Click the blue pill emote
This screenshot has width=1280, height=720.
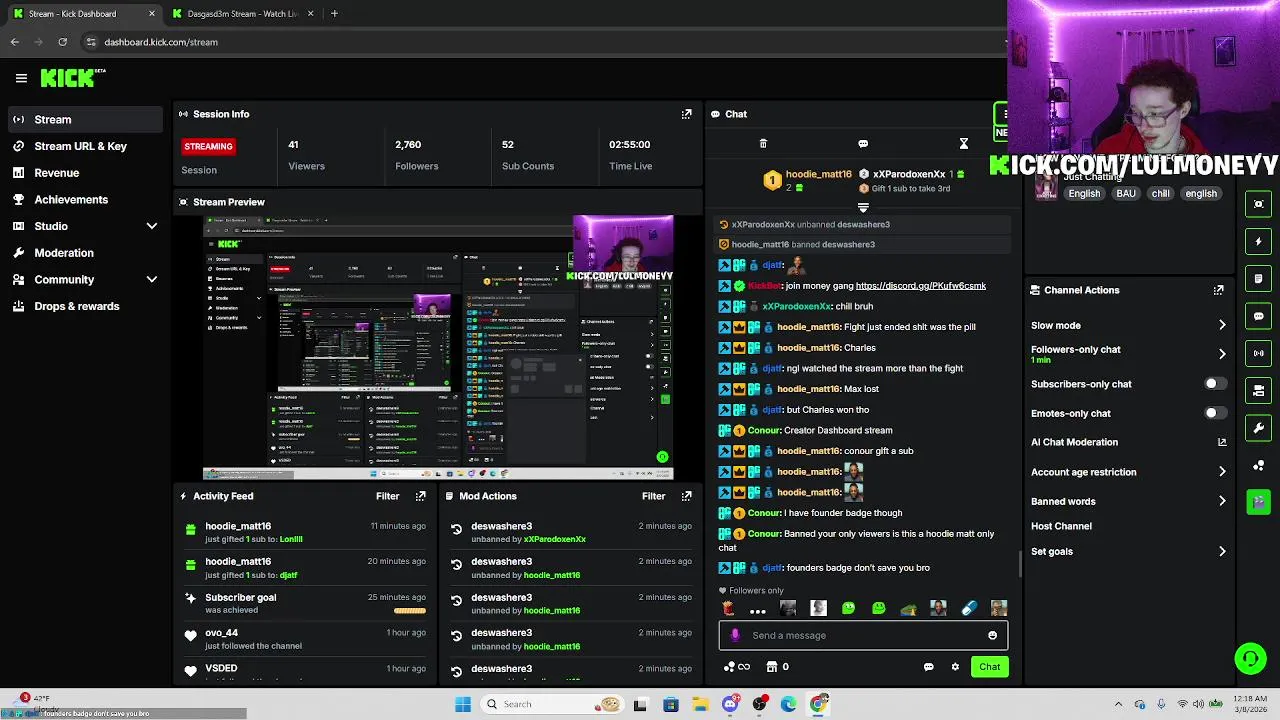[x=968, y=608]
